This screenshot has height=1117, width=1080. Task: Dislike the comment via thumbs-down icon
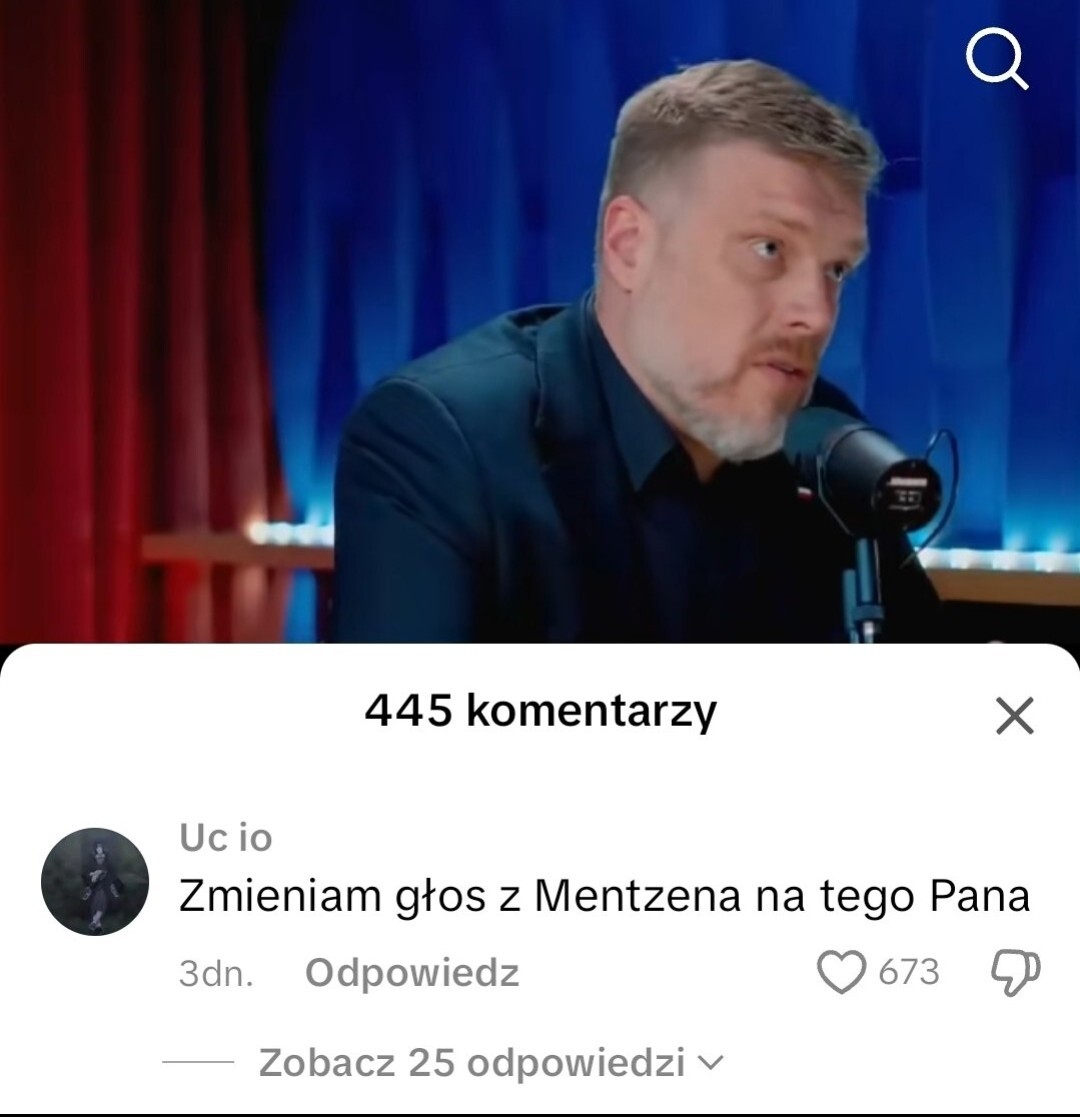[x=1016, y=972]
